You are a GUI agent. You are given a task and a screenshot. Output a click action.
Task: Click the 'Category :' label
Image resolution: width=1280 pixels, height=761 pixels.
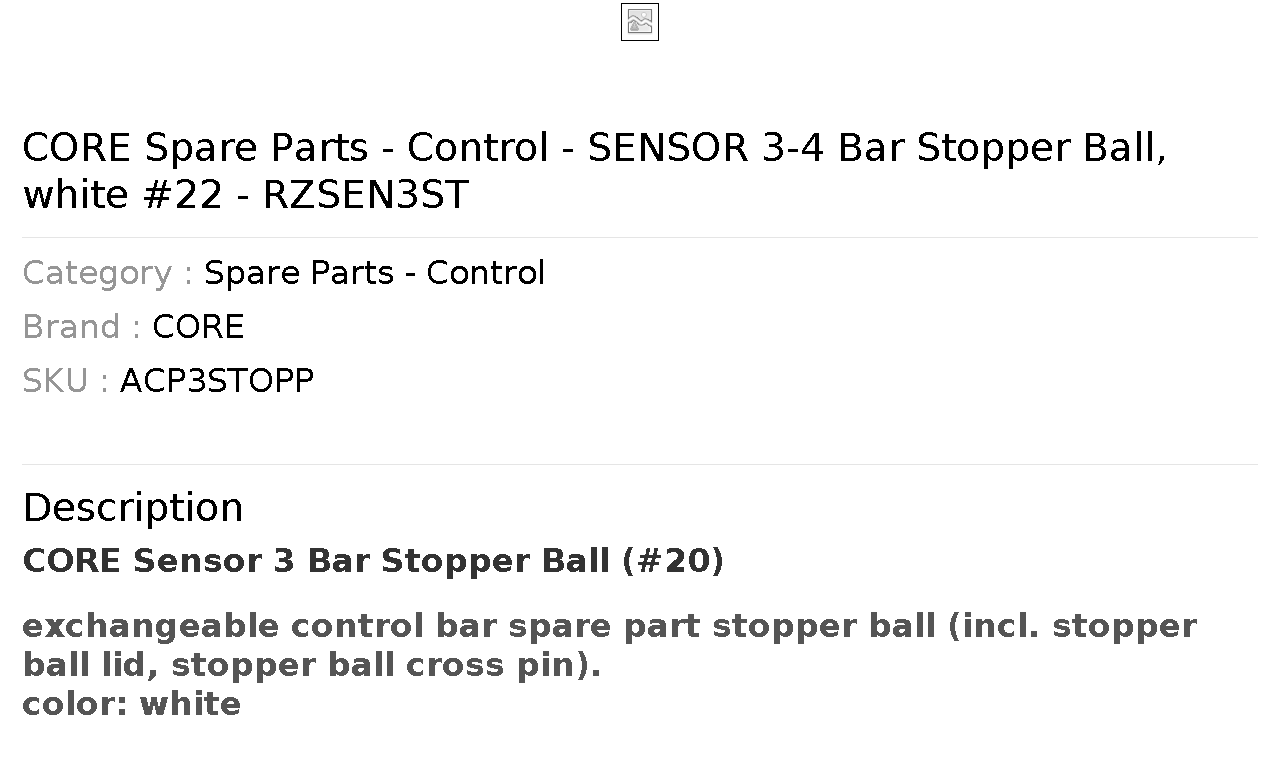pyautogui.click(x=108, y=273)
